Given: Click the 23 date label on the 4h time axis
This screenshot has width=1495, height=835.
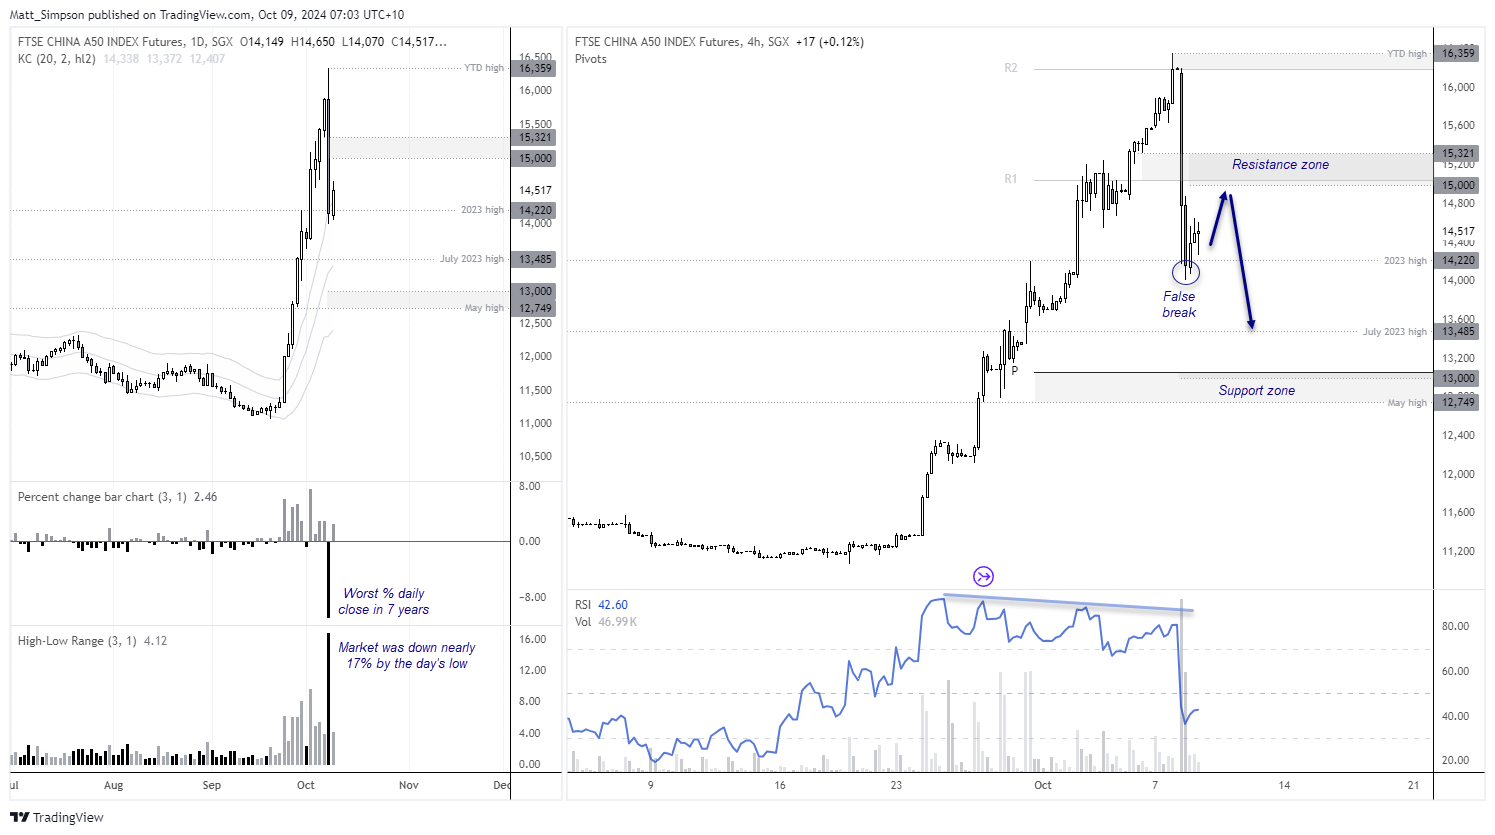Looking at the screenshot, I should click(896, 785).
